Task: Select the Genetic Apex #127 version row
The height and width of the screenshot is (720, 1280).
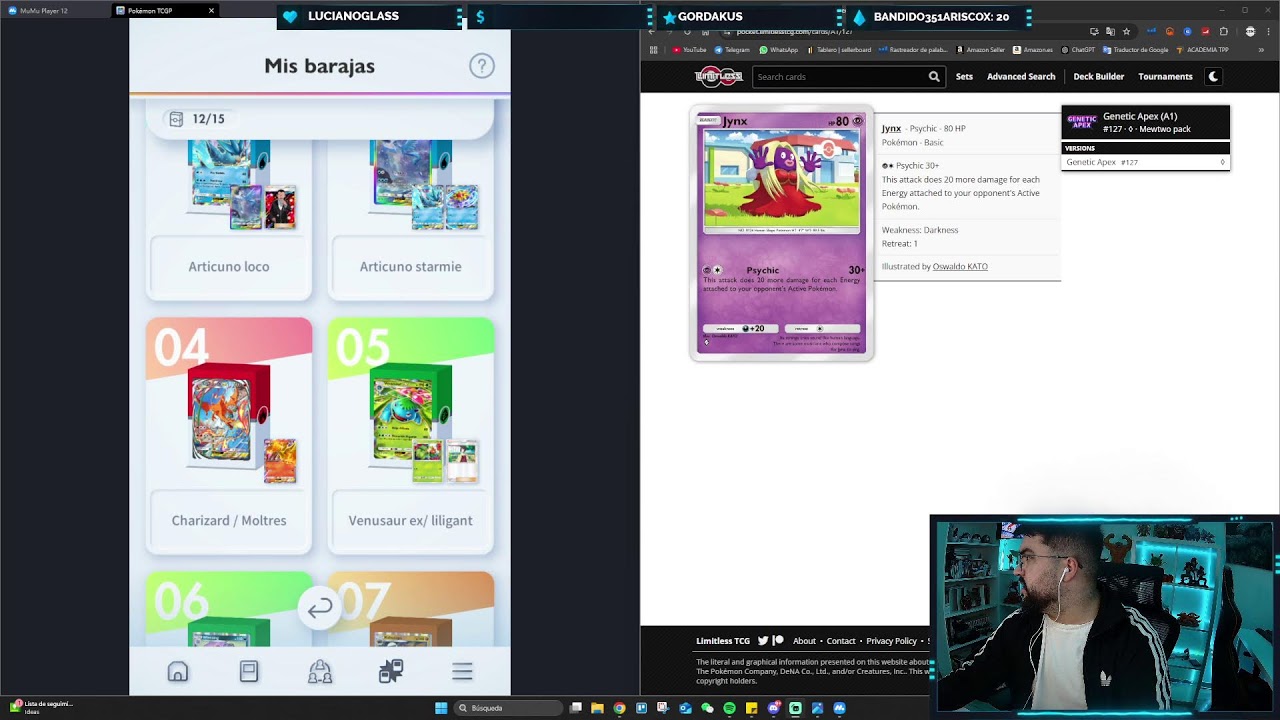Action: click(1145, 162)
